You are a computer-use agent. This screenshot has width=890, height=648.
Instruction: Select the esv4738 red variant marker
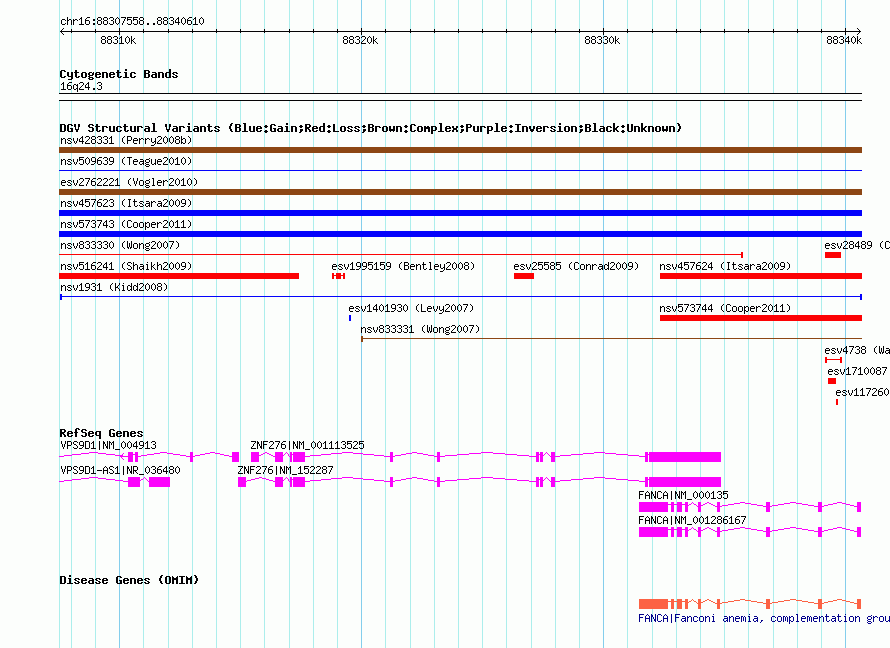(x=833, y=360)
